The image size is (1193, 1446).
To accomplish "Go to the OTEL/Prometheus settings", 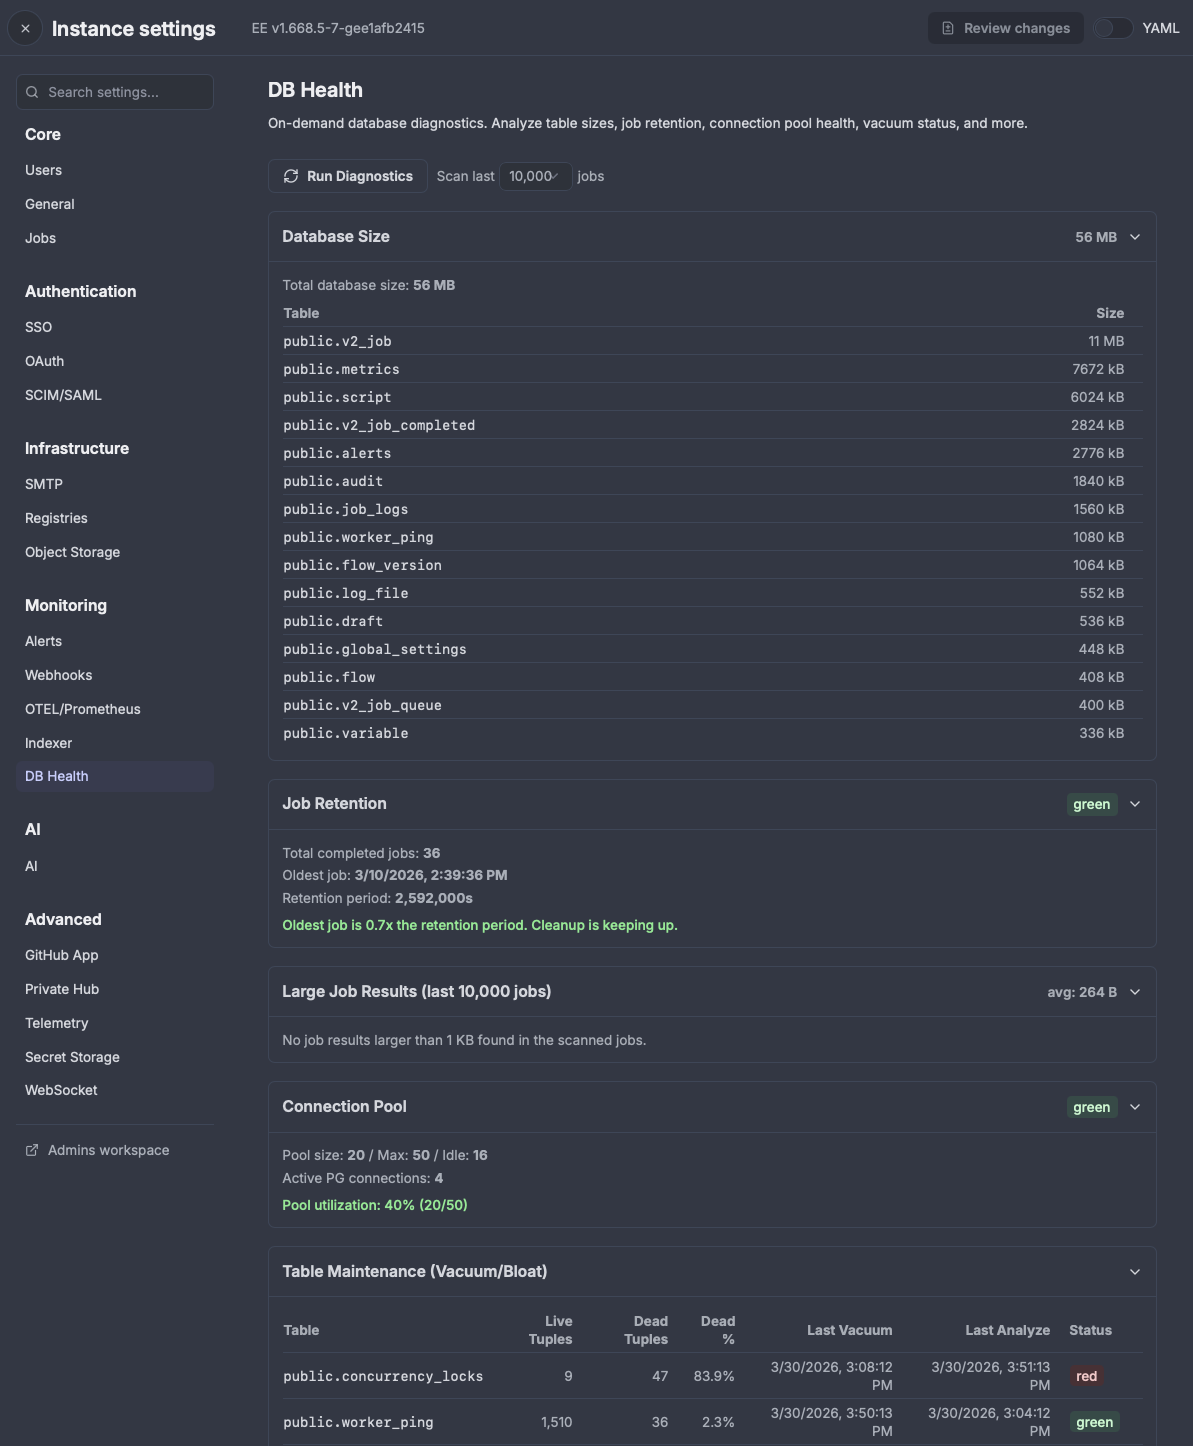I will point(82,709).
